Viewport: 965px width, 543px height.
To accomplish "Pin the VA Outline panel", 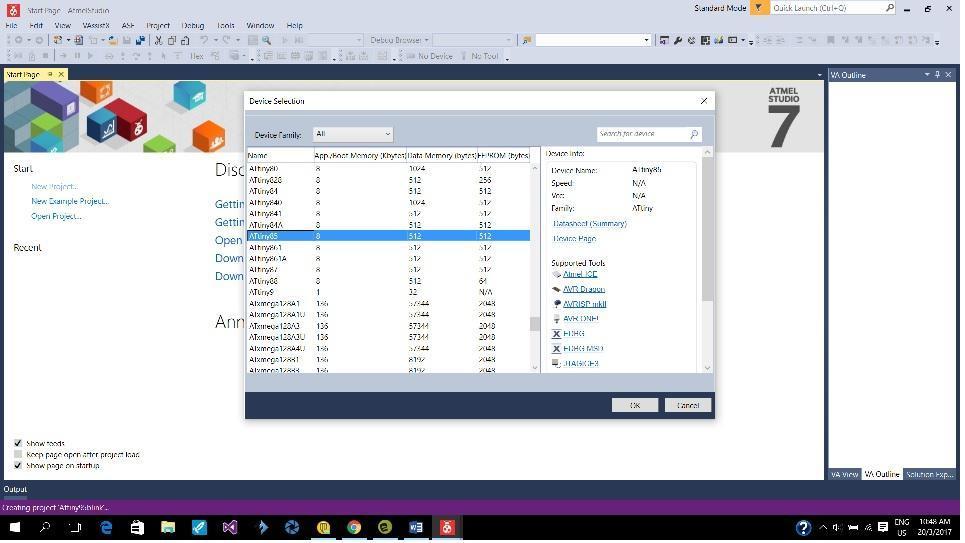I will [x=937, y=74].
